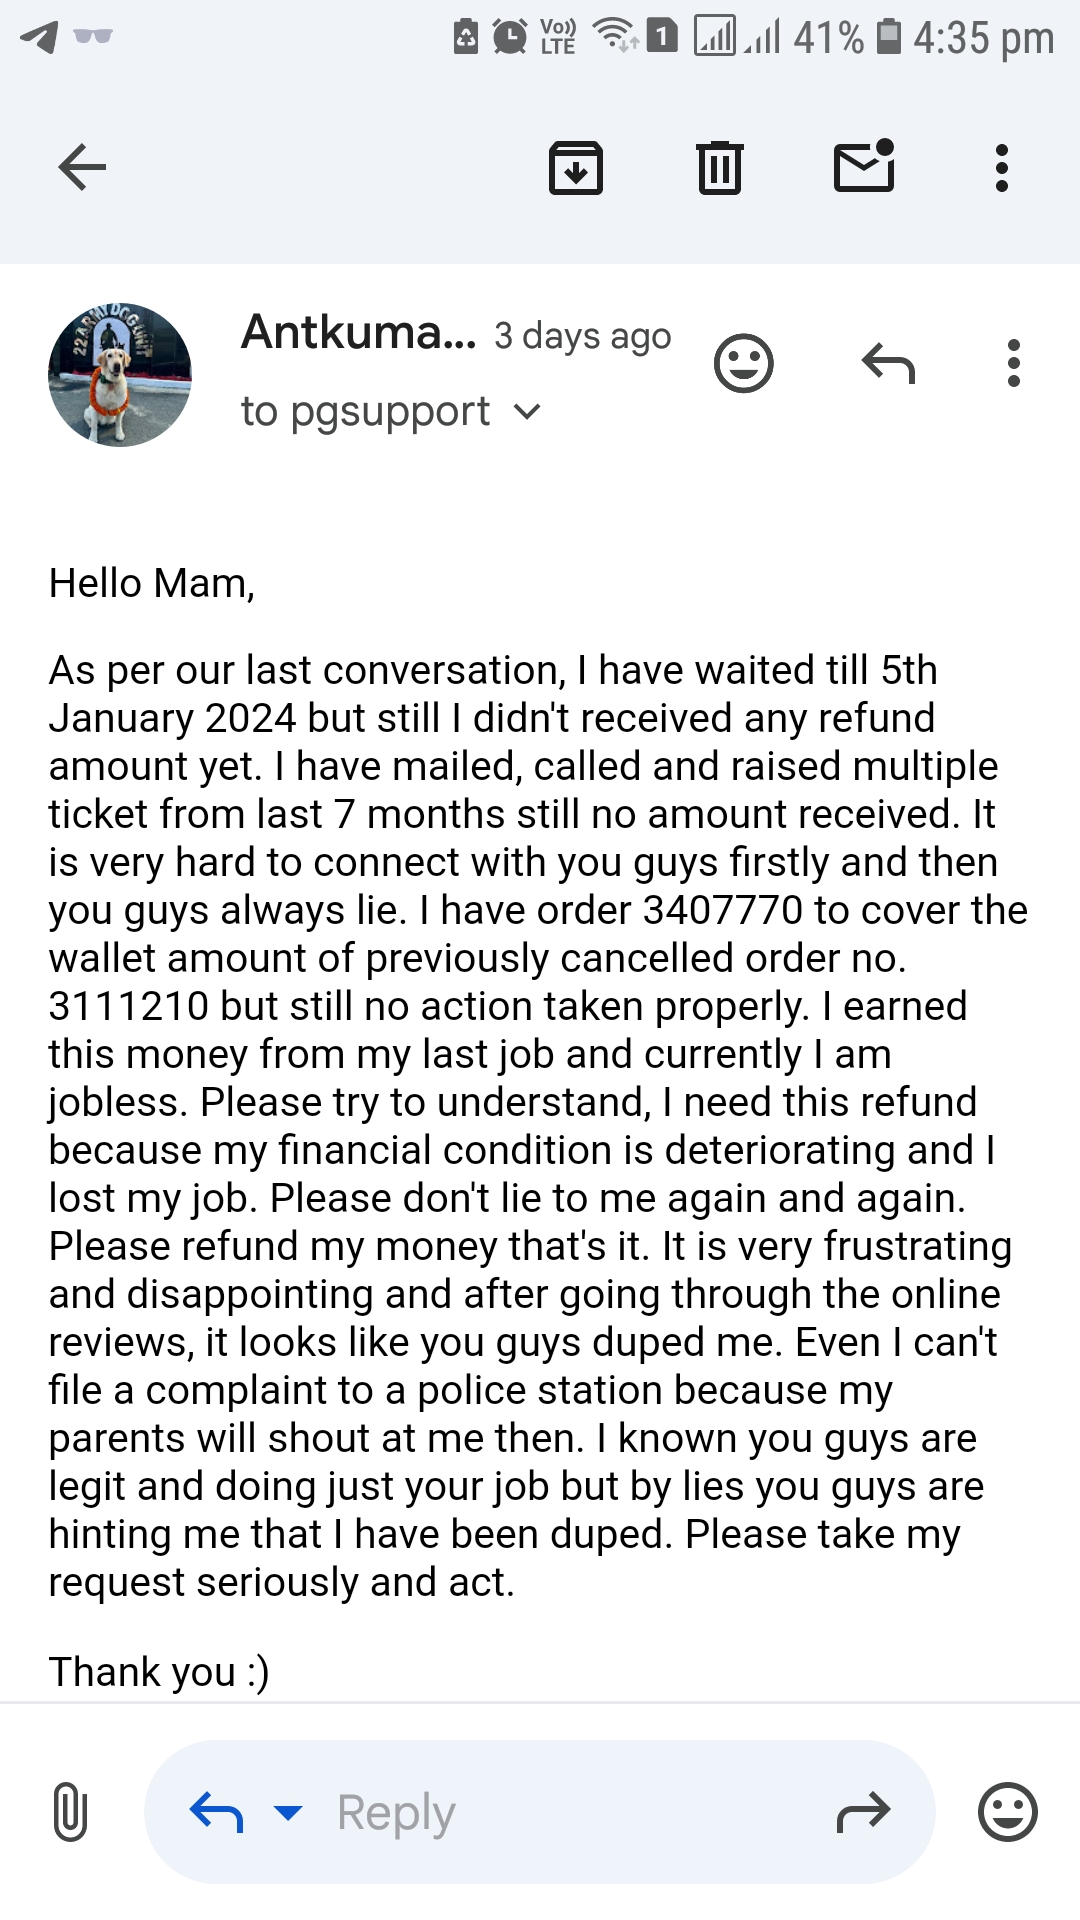The width and height of the screenshot is (1080, 1920).
Task: Tap the "to pgsupport" recipient line
Action: point(366,412)
